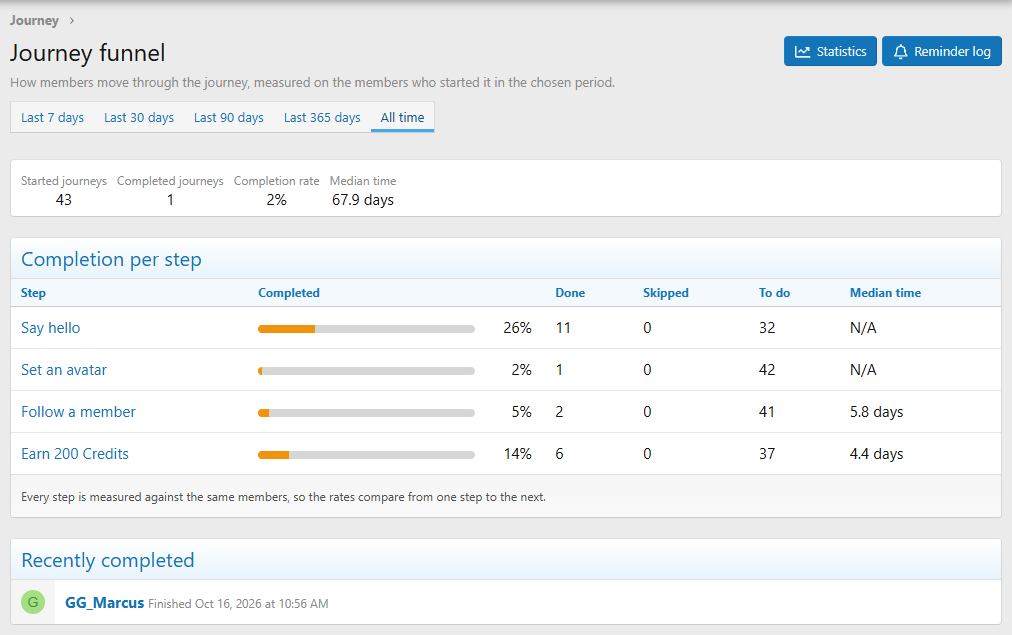Click the Completion rate label
The image size is (1012, 635).
[x=276, y=181]
